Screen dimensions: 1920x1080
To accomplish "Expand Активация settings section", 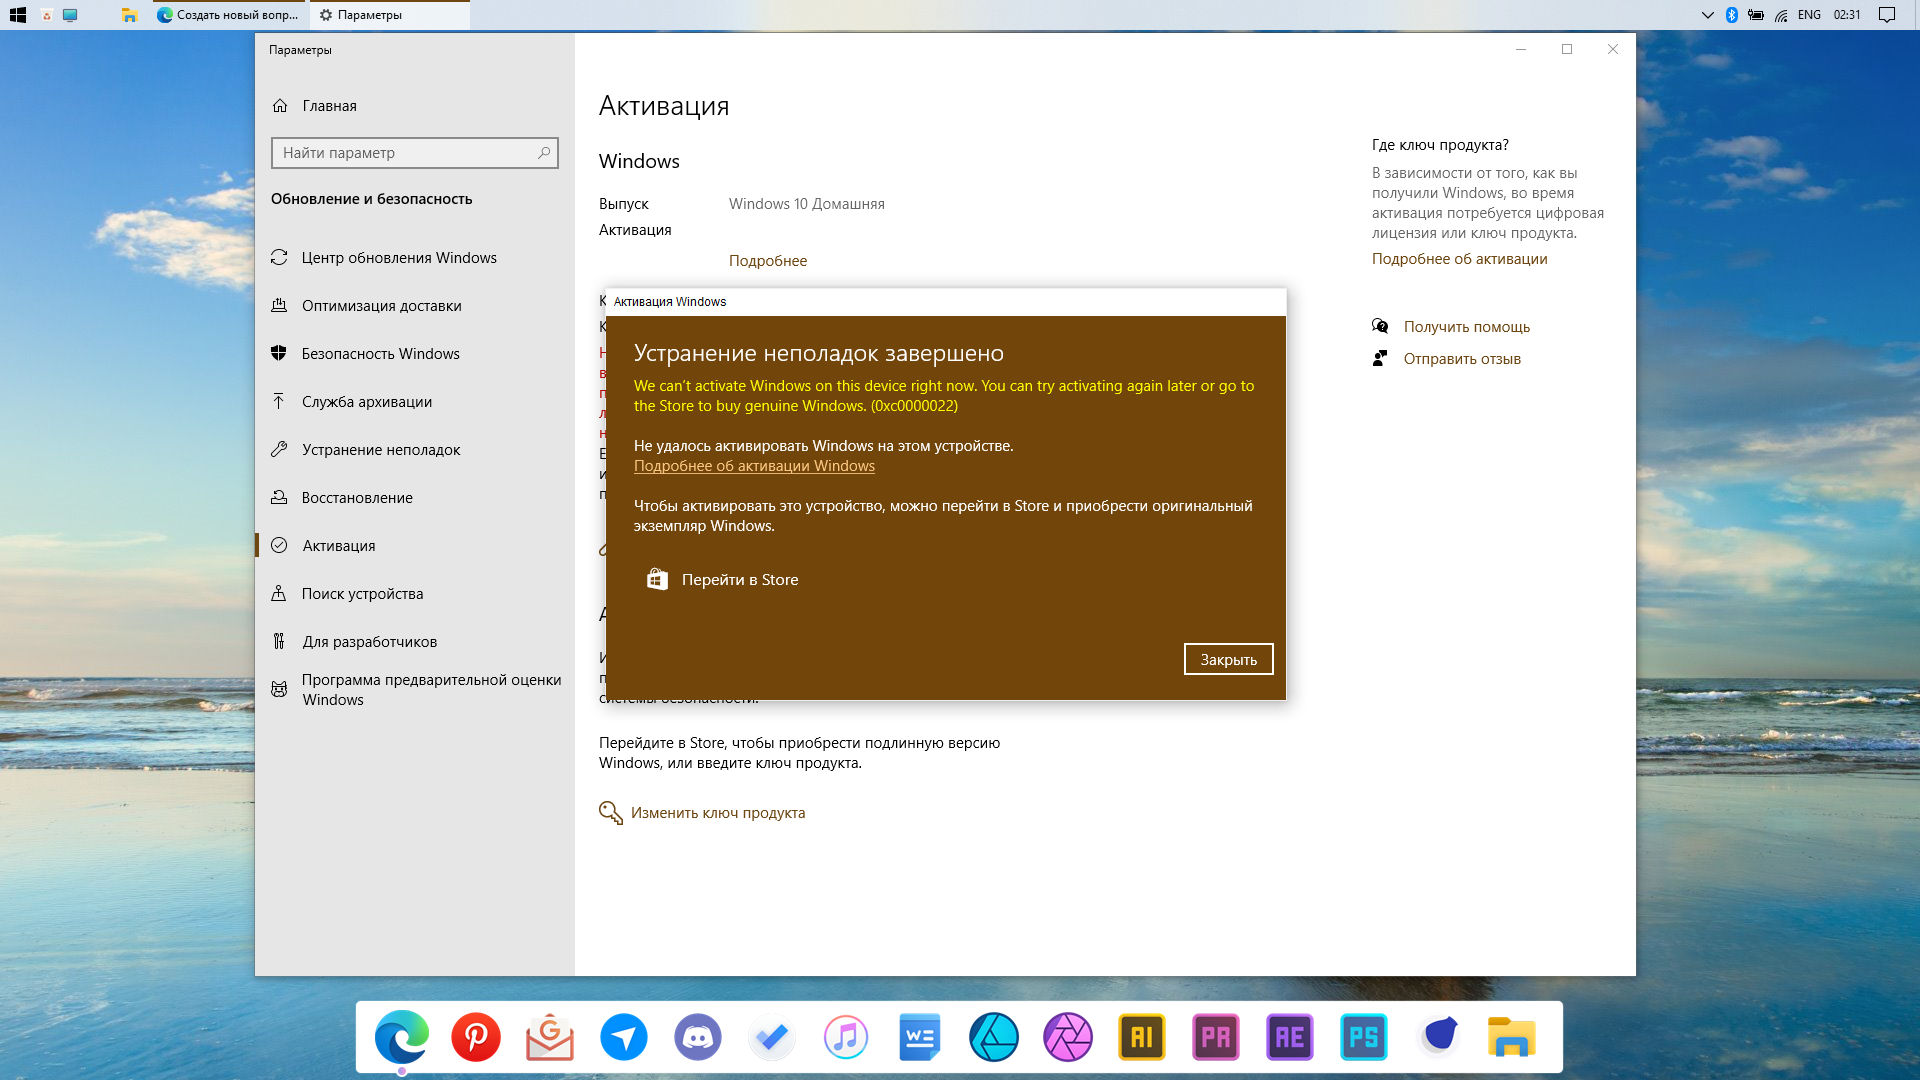I will [x=338, y=545].
